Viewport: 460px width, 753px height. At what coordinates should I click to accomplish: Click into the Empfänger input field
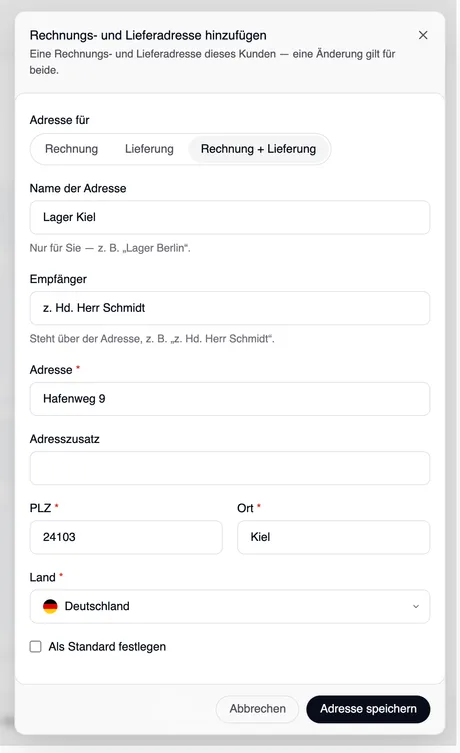[x=230, y=308]
